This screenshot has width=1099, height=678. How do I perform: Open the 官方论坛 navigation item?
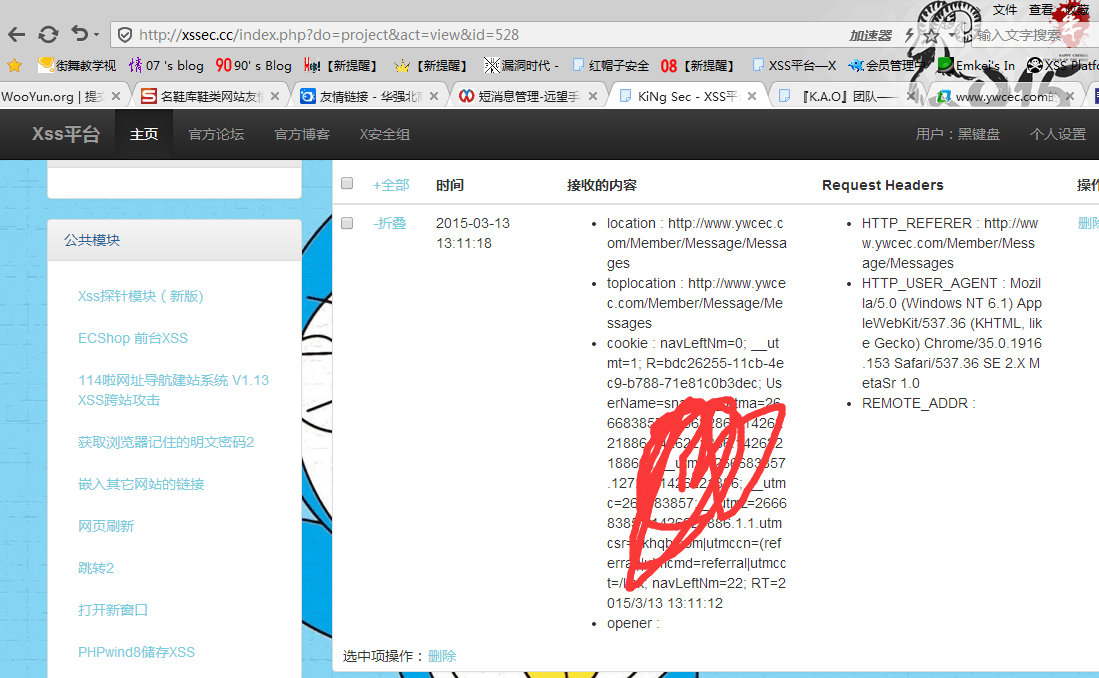[216, 134]
